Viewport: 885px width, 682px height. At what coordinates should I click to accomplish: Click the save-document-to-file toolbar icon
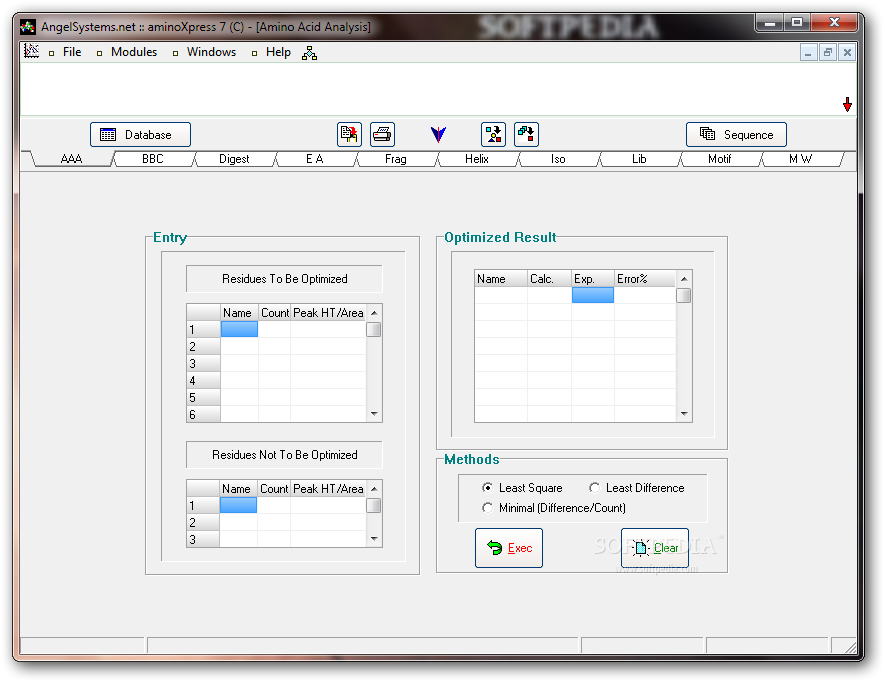coord(349,134)
